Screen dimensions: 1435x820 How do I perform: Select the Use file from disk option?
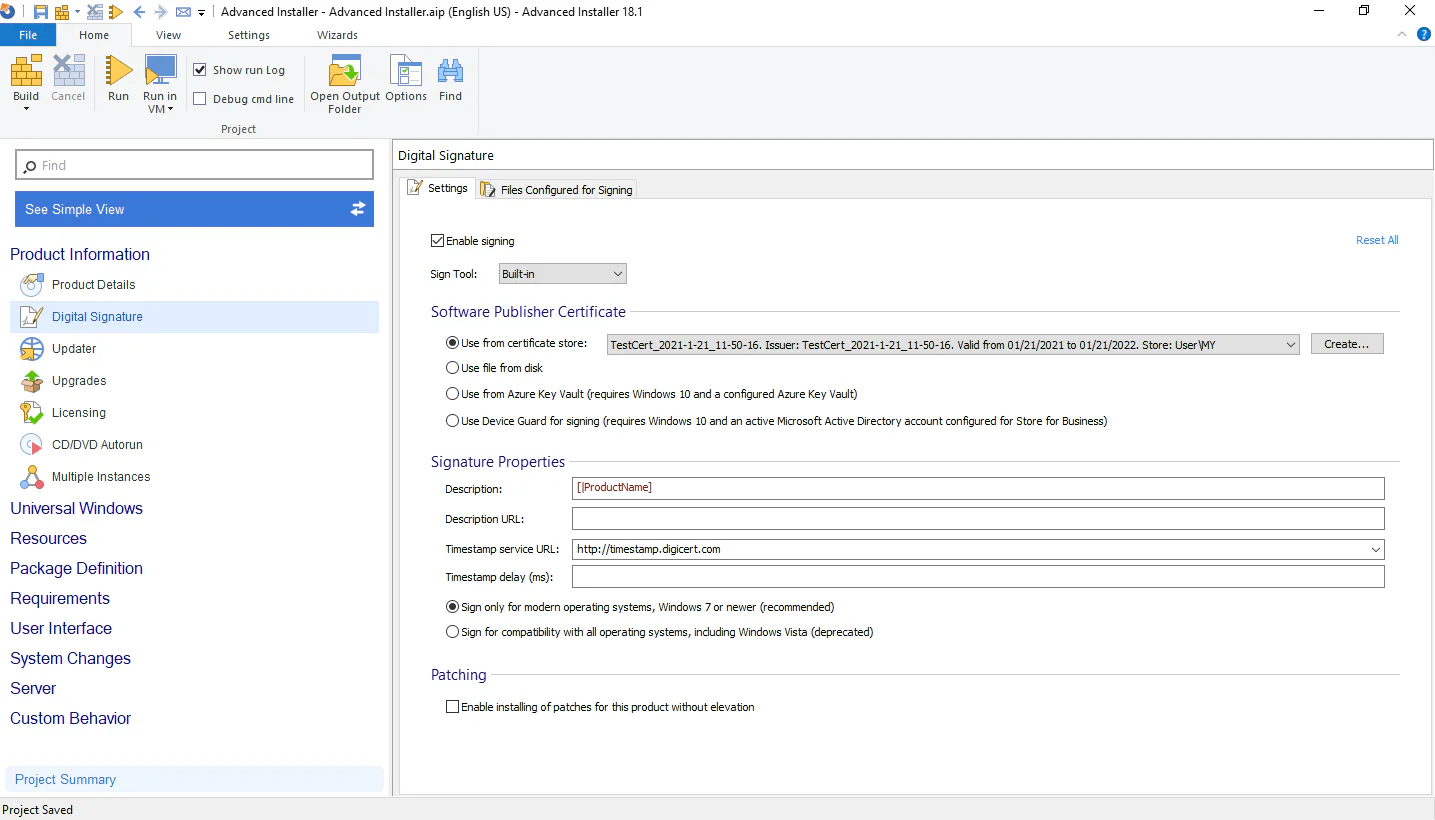[452, 367]
